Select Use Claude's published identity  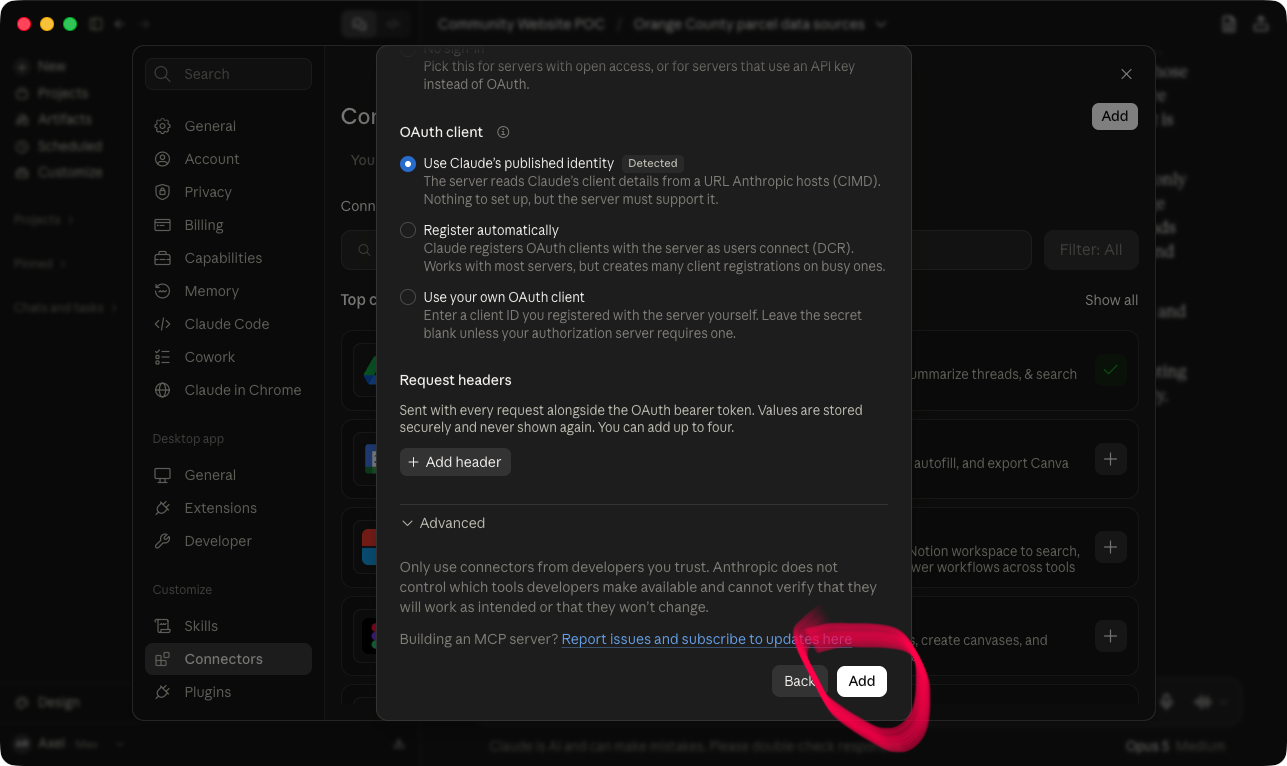coord(408,164)
